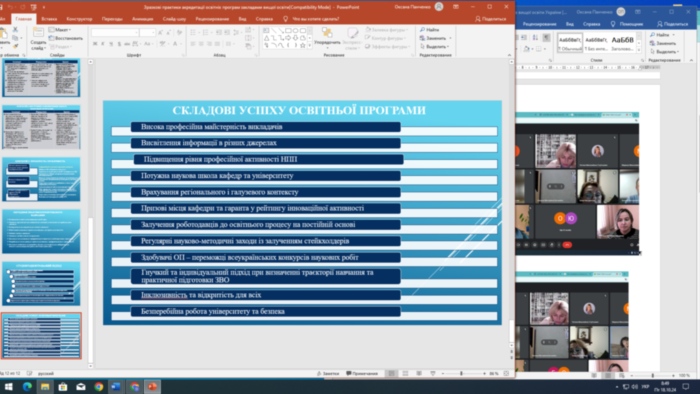The height and width of the screenshot is (394, 700).
Task: Click Примечания button in status bar
Action: (x=362, y=373)
